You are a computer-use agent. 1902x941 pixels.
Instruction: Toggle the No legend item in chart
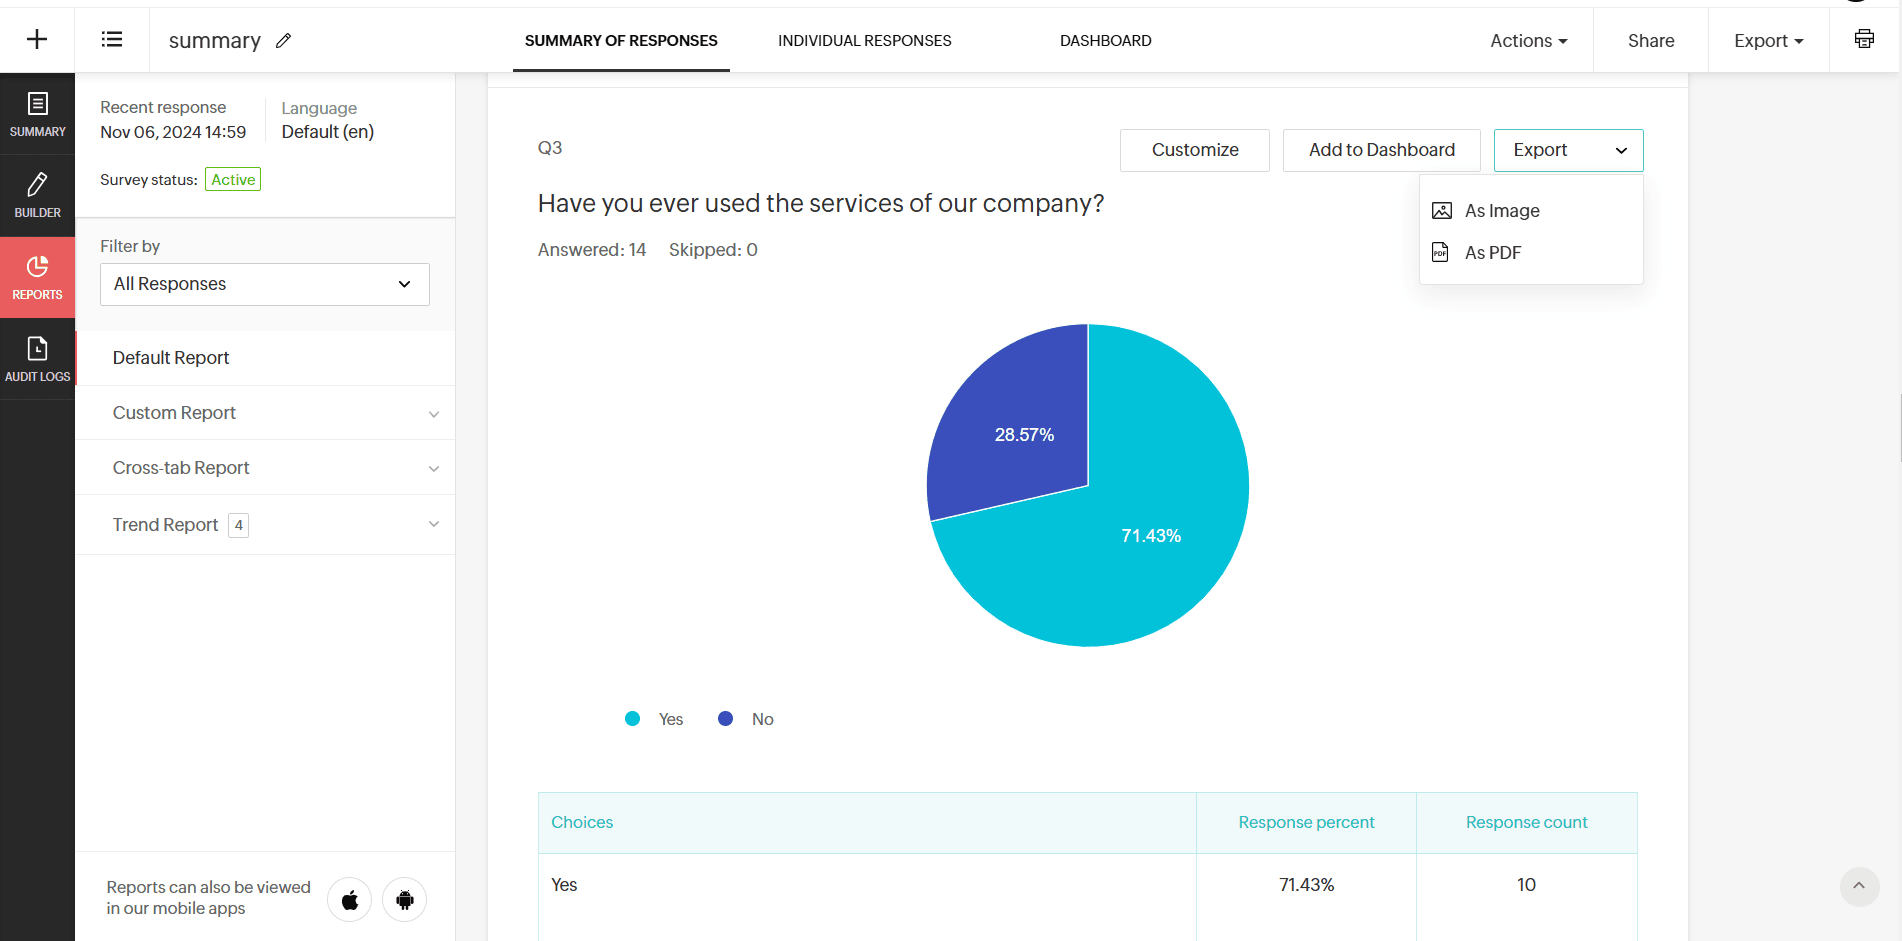(x=747, y=719)
